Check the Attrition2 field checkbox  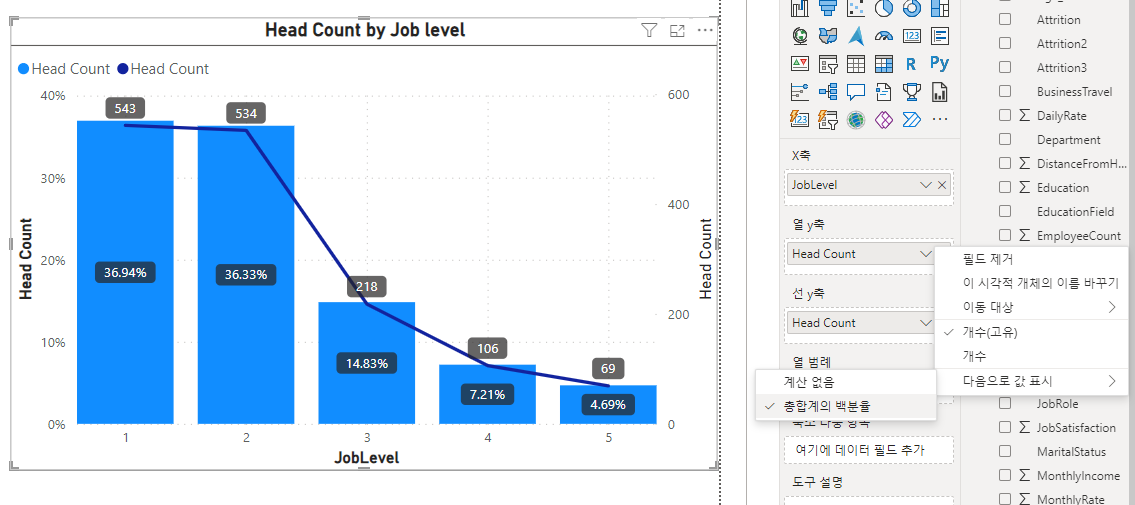[x=1005, y=43]
